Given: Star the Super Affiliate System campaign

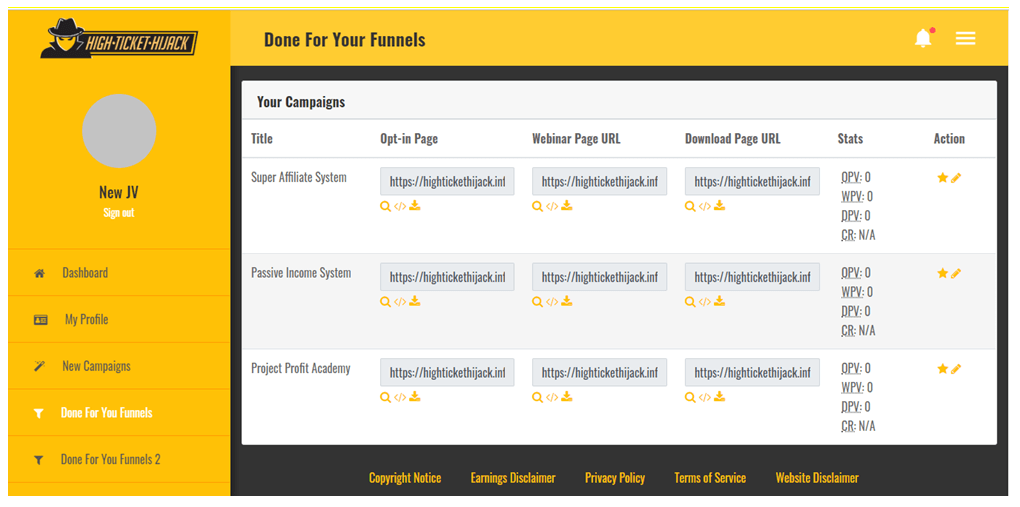Looking at the screenshot, I should tap(943, 178).
